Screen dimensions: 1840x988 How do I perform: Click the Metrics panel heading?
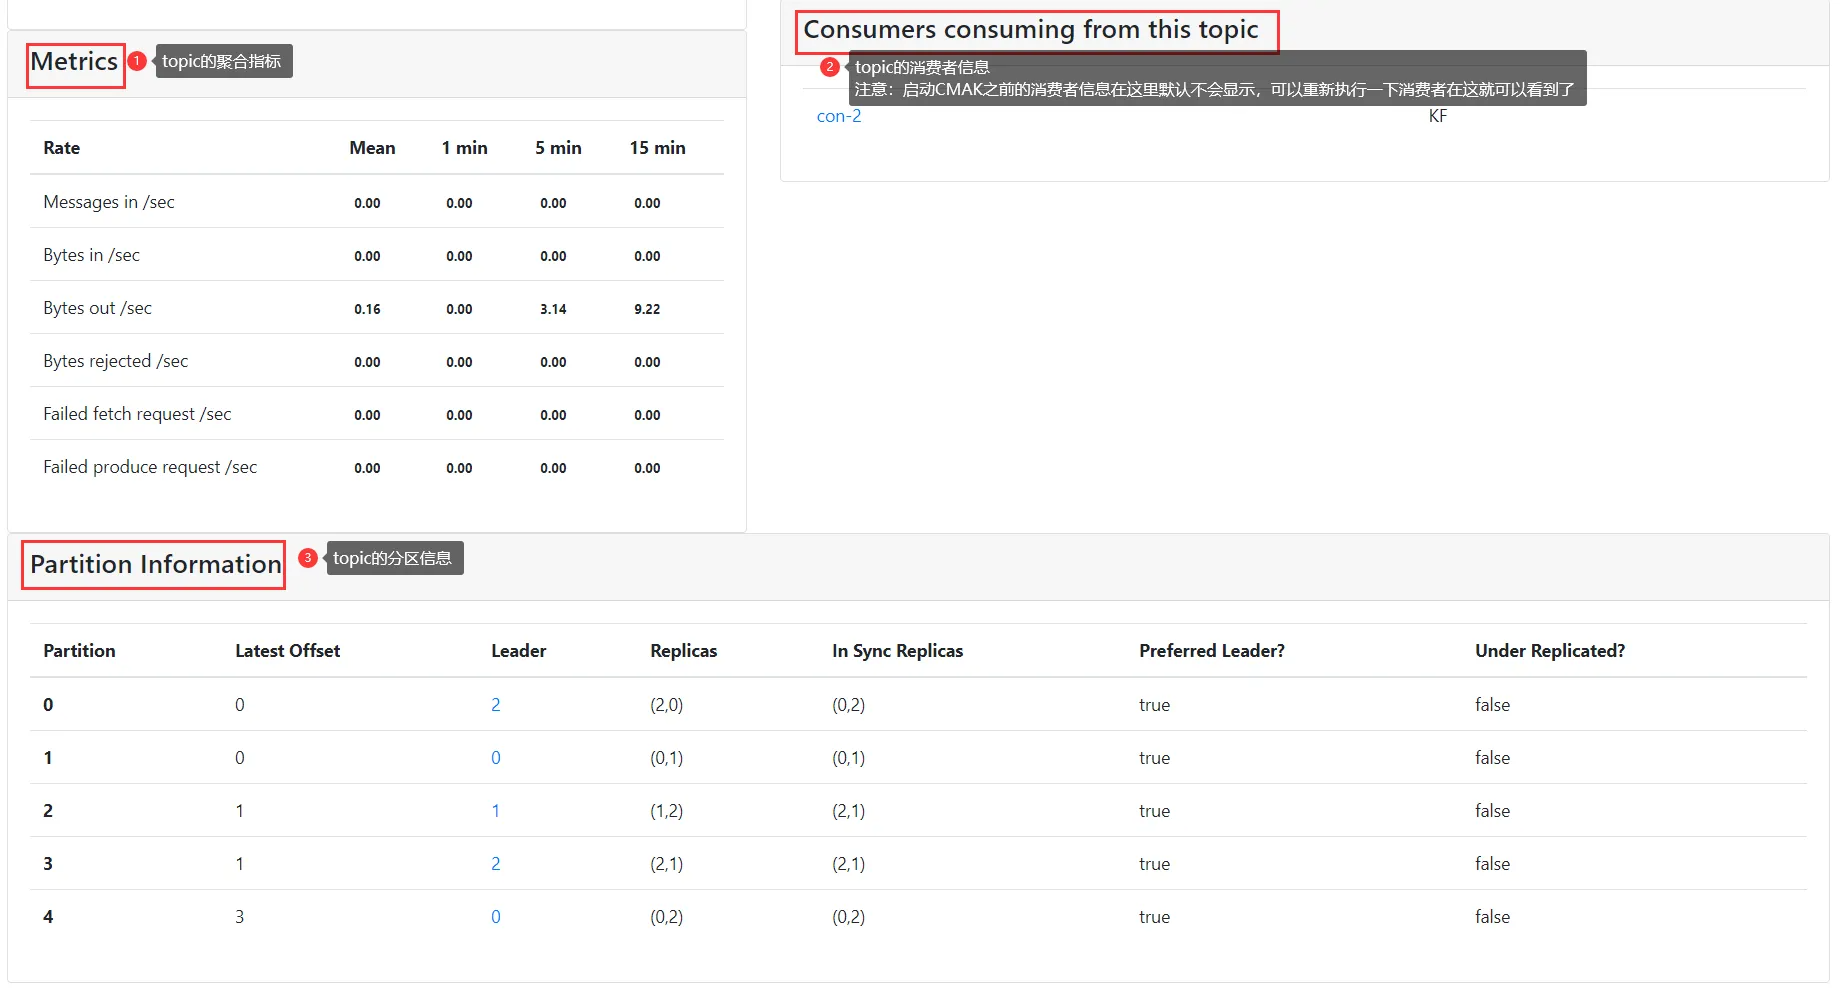pyautogui.click(x=74, y=62)
